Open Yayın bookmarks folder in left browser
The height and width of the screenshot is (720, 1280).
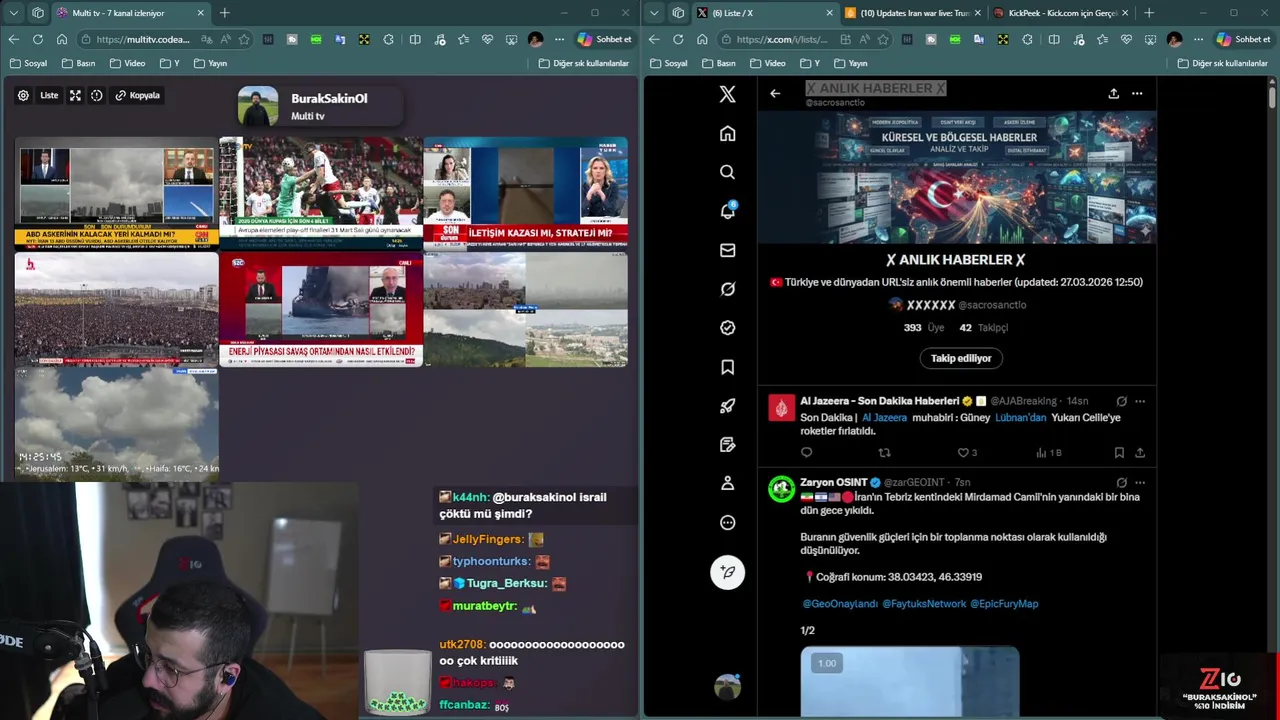pyautogui.click(x=210, y=63)
